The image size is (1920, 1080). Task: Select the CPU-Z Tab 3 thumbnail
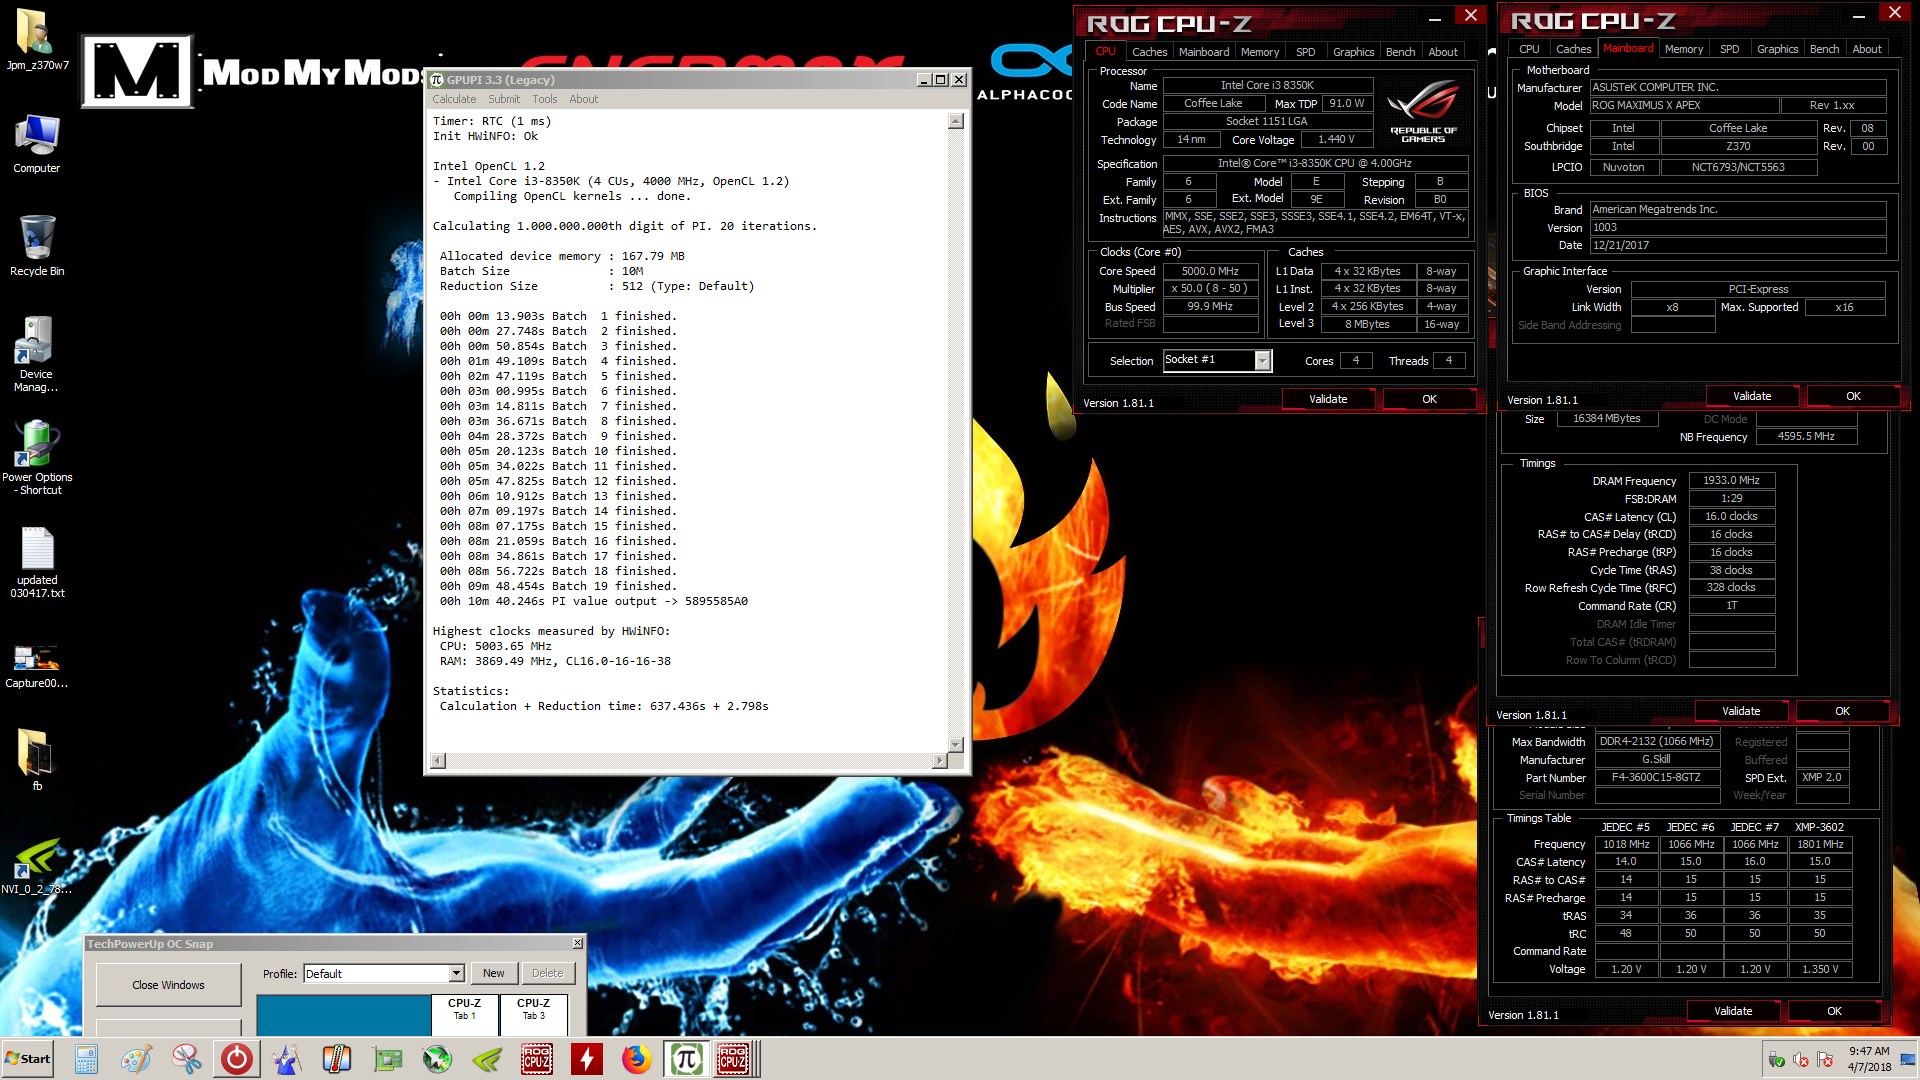533,1013
